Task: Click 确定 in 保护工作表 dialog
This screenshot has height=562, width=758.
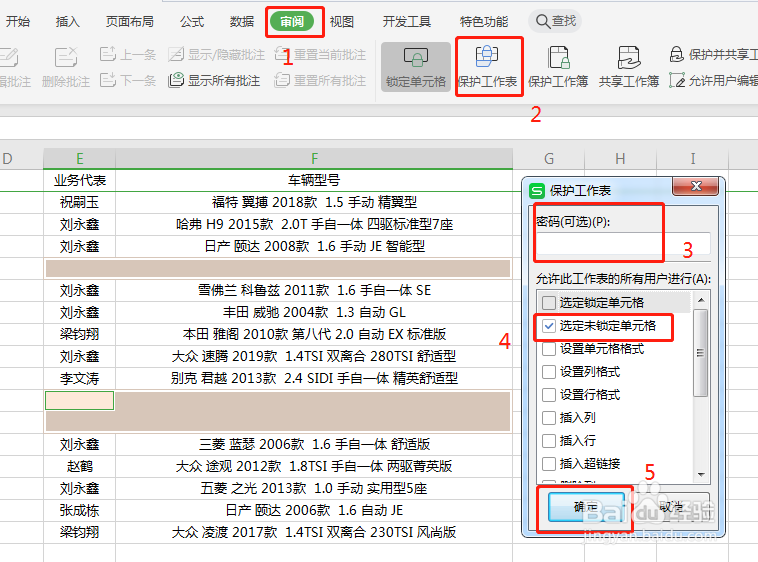Action: [x=586, y=507]
